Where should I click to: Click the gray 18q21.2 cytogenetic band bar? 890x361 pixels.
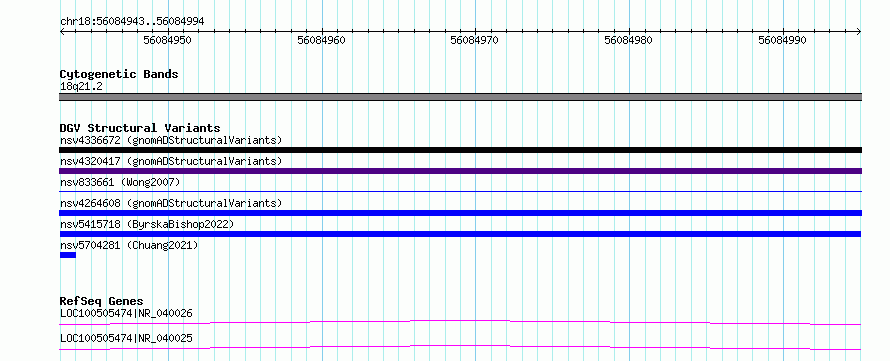(x=460, y=96)
